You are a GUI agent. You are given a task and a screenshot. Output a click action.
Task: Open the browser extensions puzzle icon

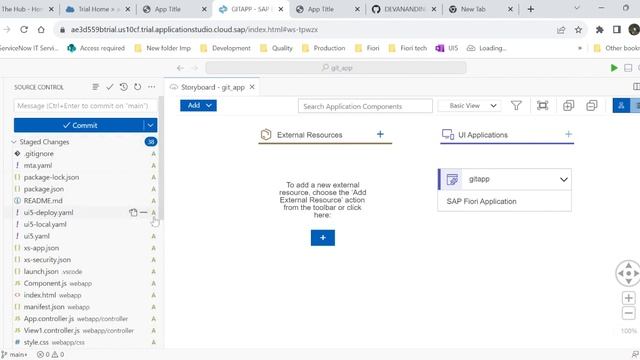tap(600, 29)
